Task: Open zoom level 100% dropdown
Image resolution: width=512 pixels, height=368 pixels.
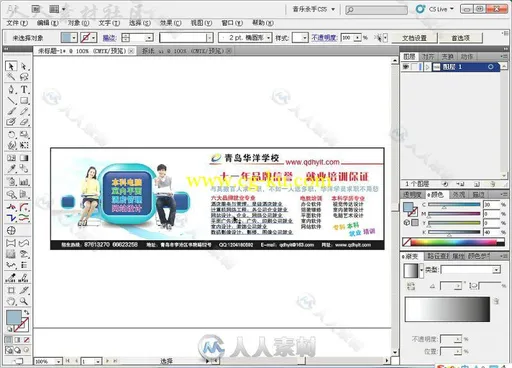Action: (x=58, y=361)
